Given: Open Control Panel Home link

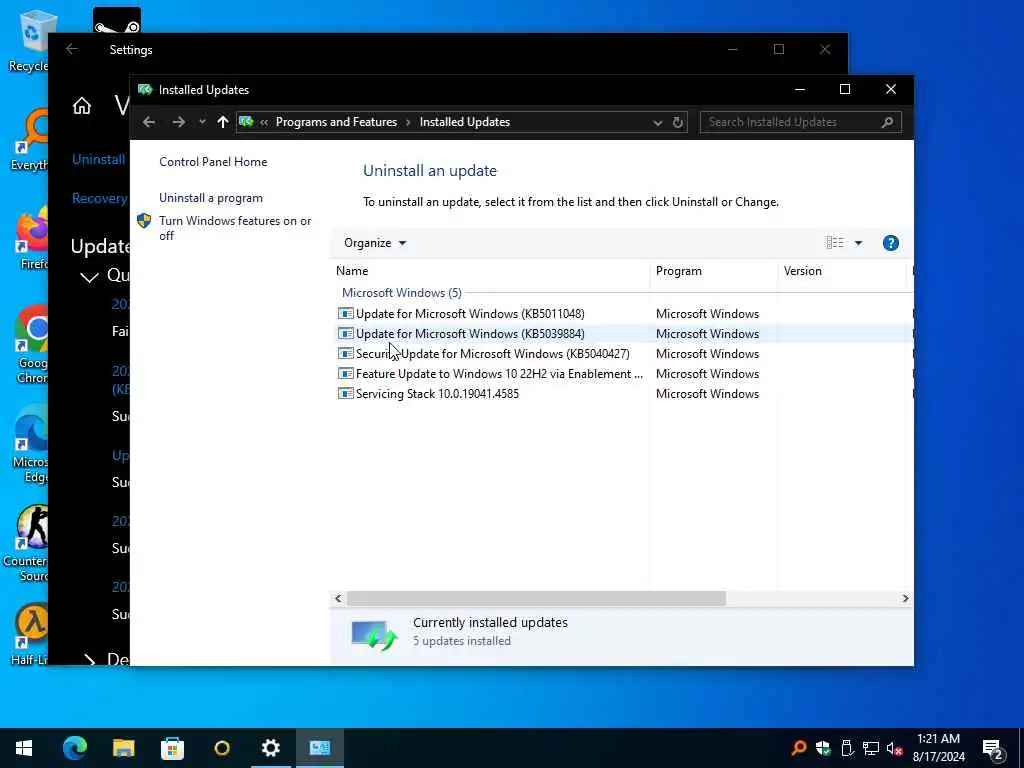Looking at the screenshot, I should point(213,162).
